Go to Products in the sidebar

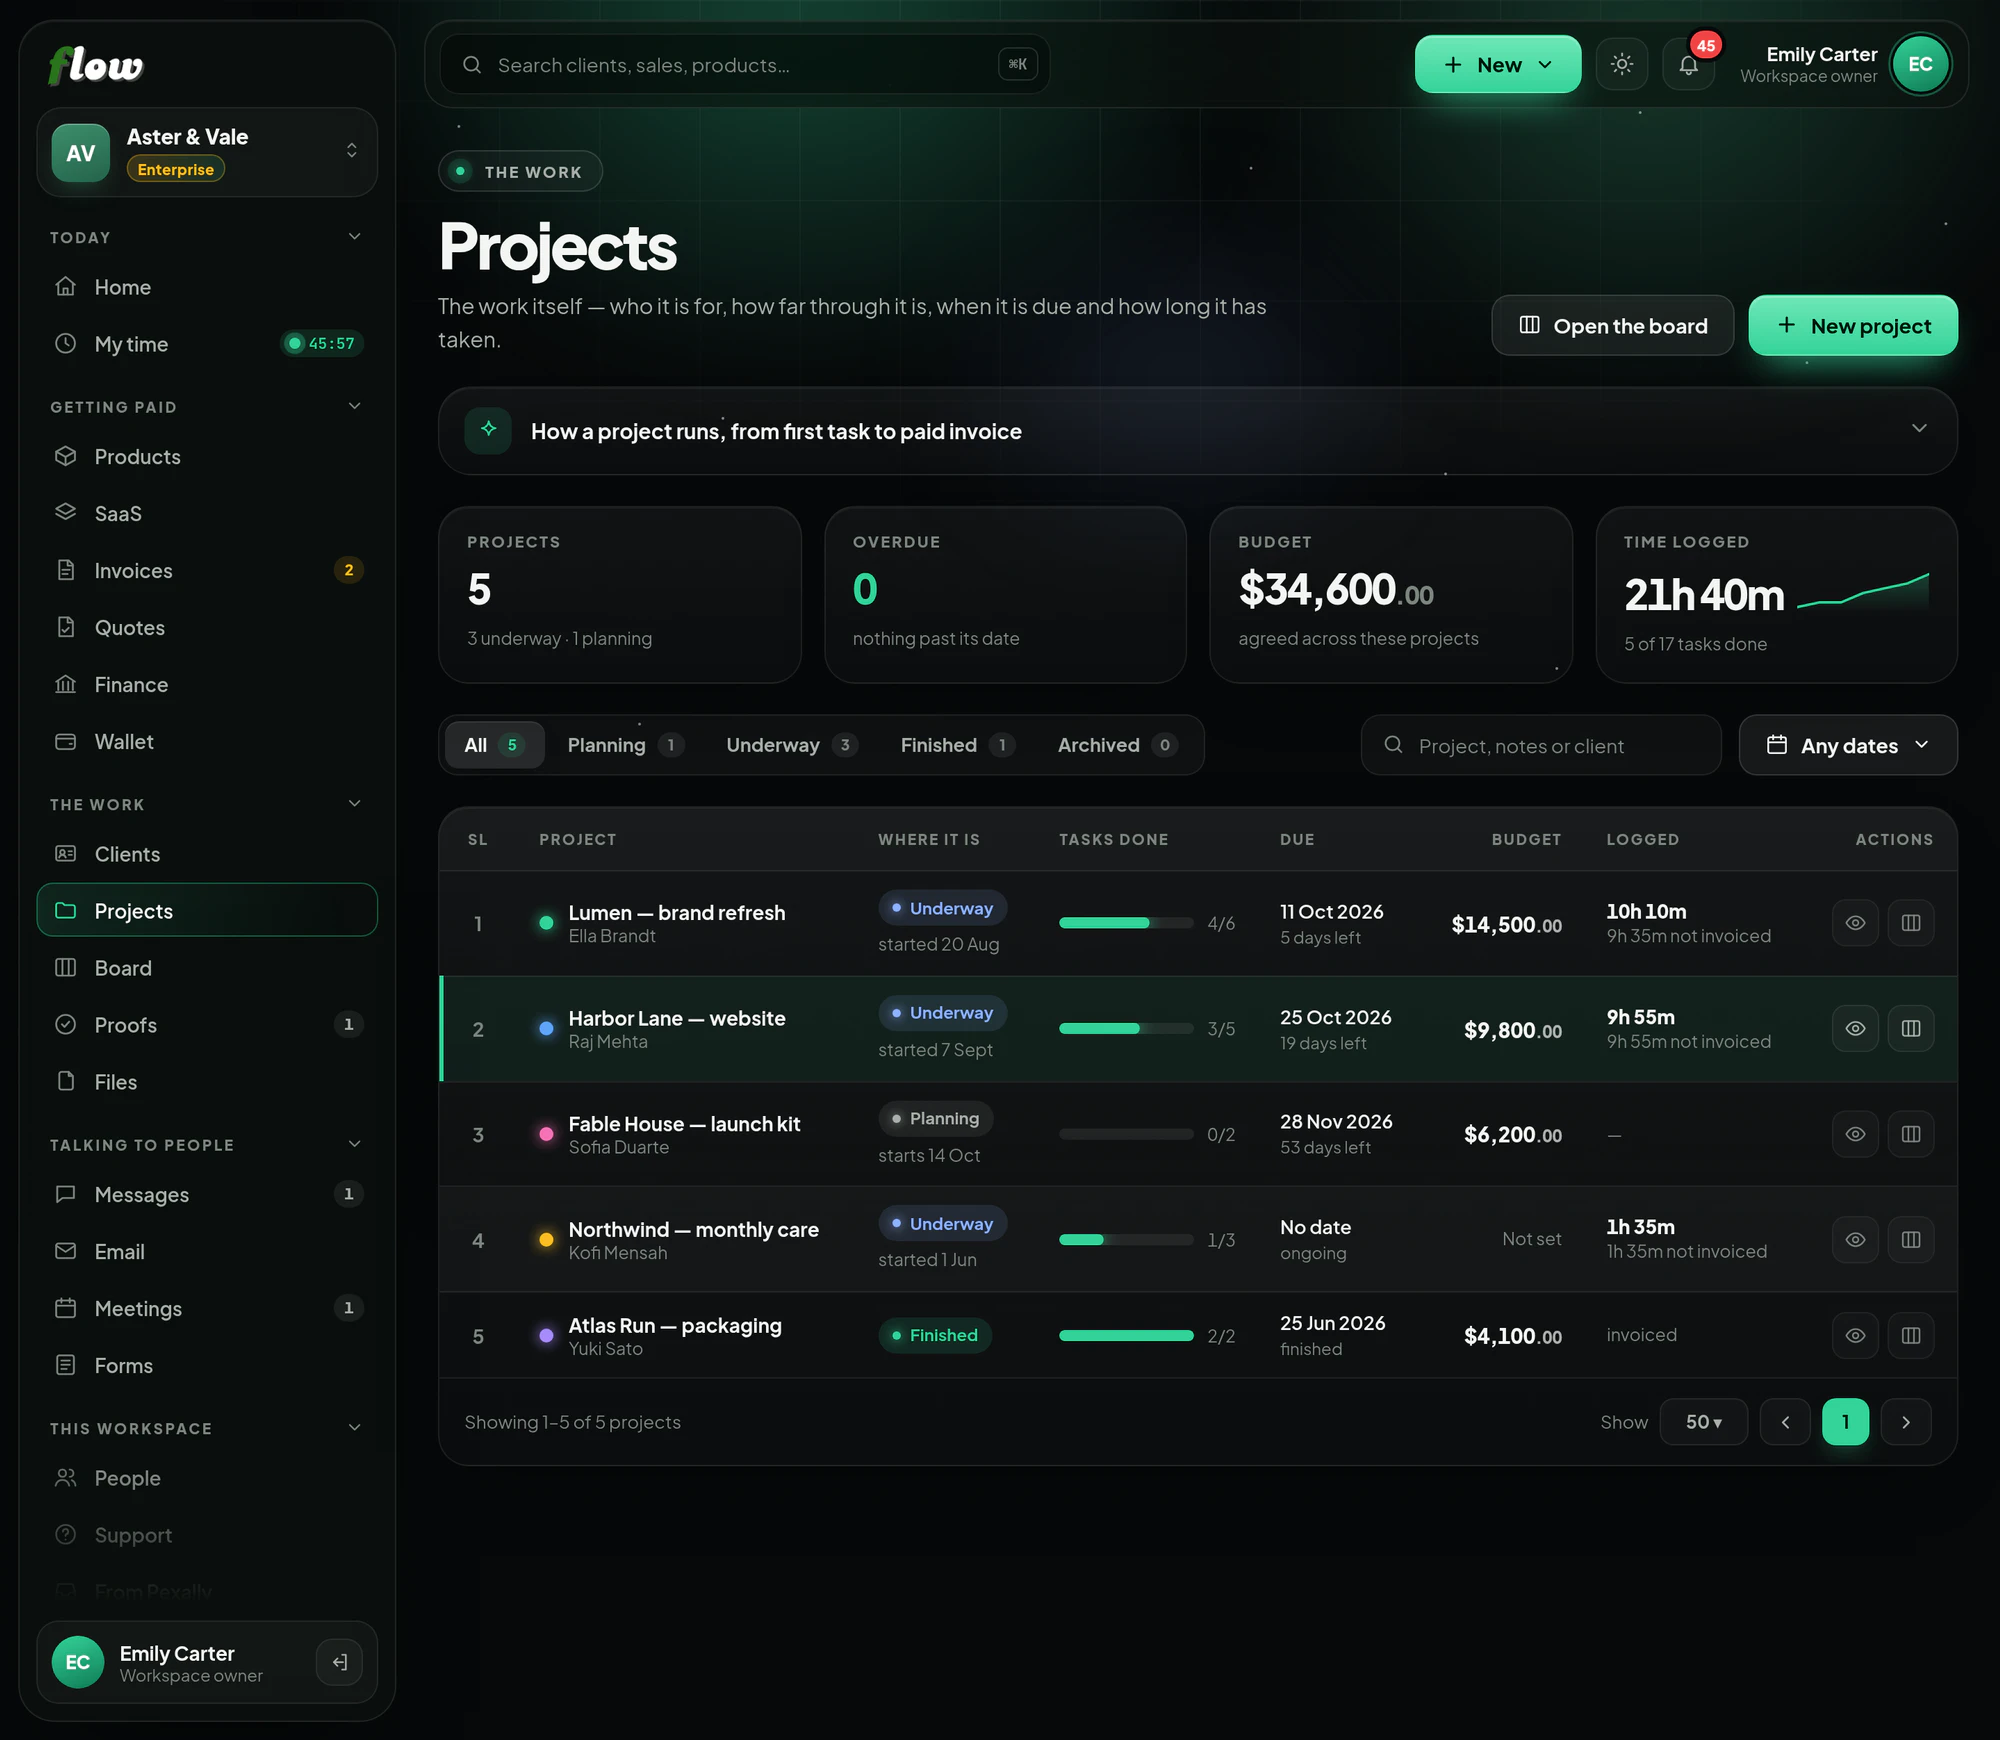pos(207,457)
